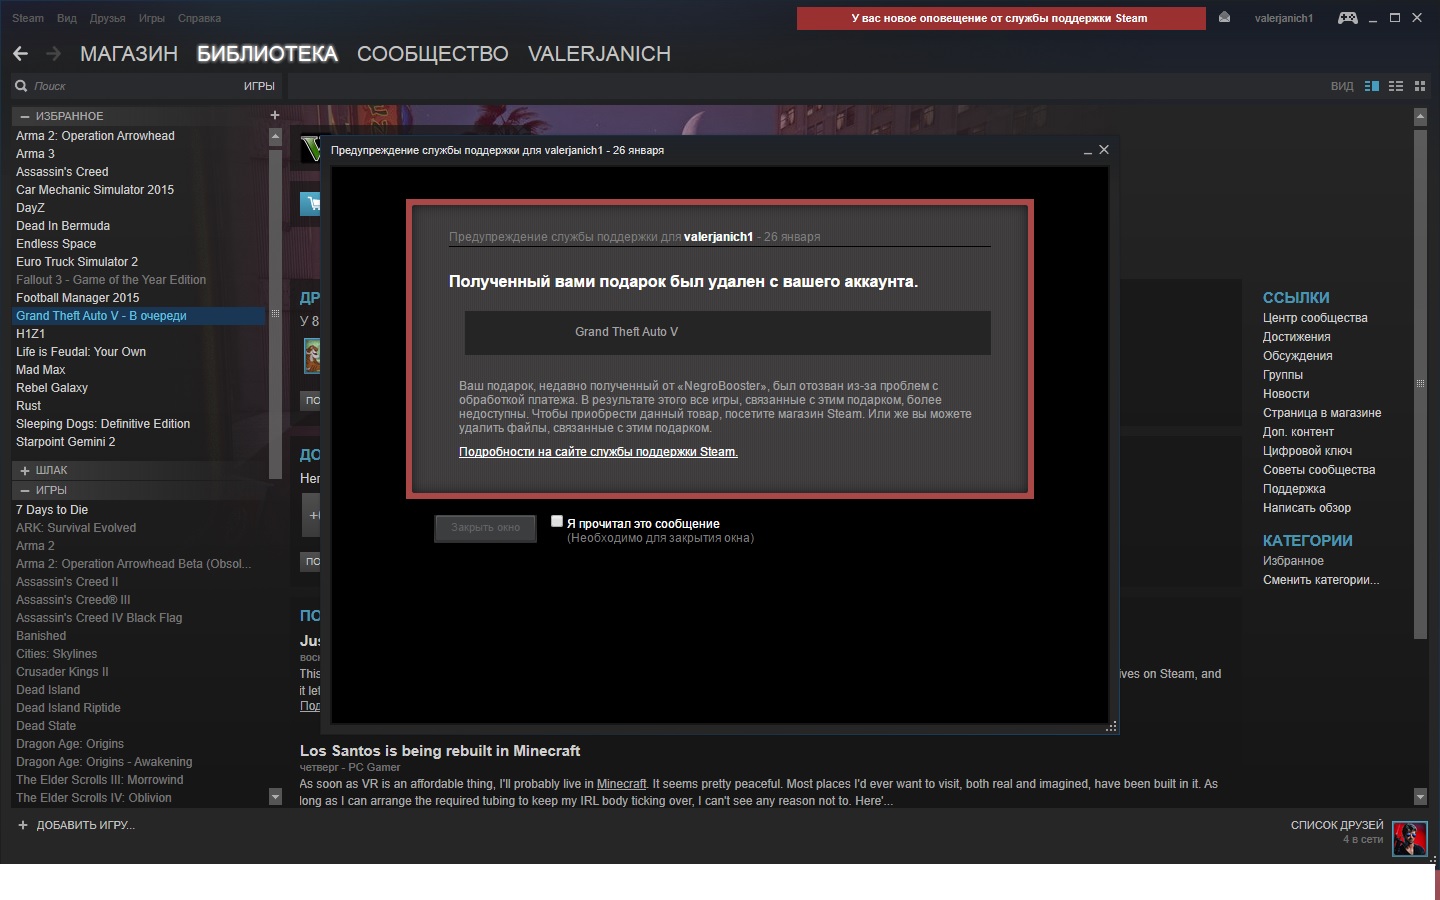Open the Игры menu
The image size is (1440, 900).
coord(152,18)
